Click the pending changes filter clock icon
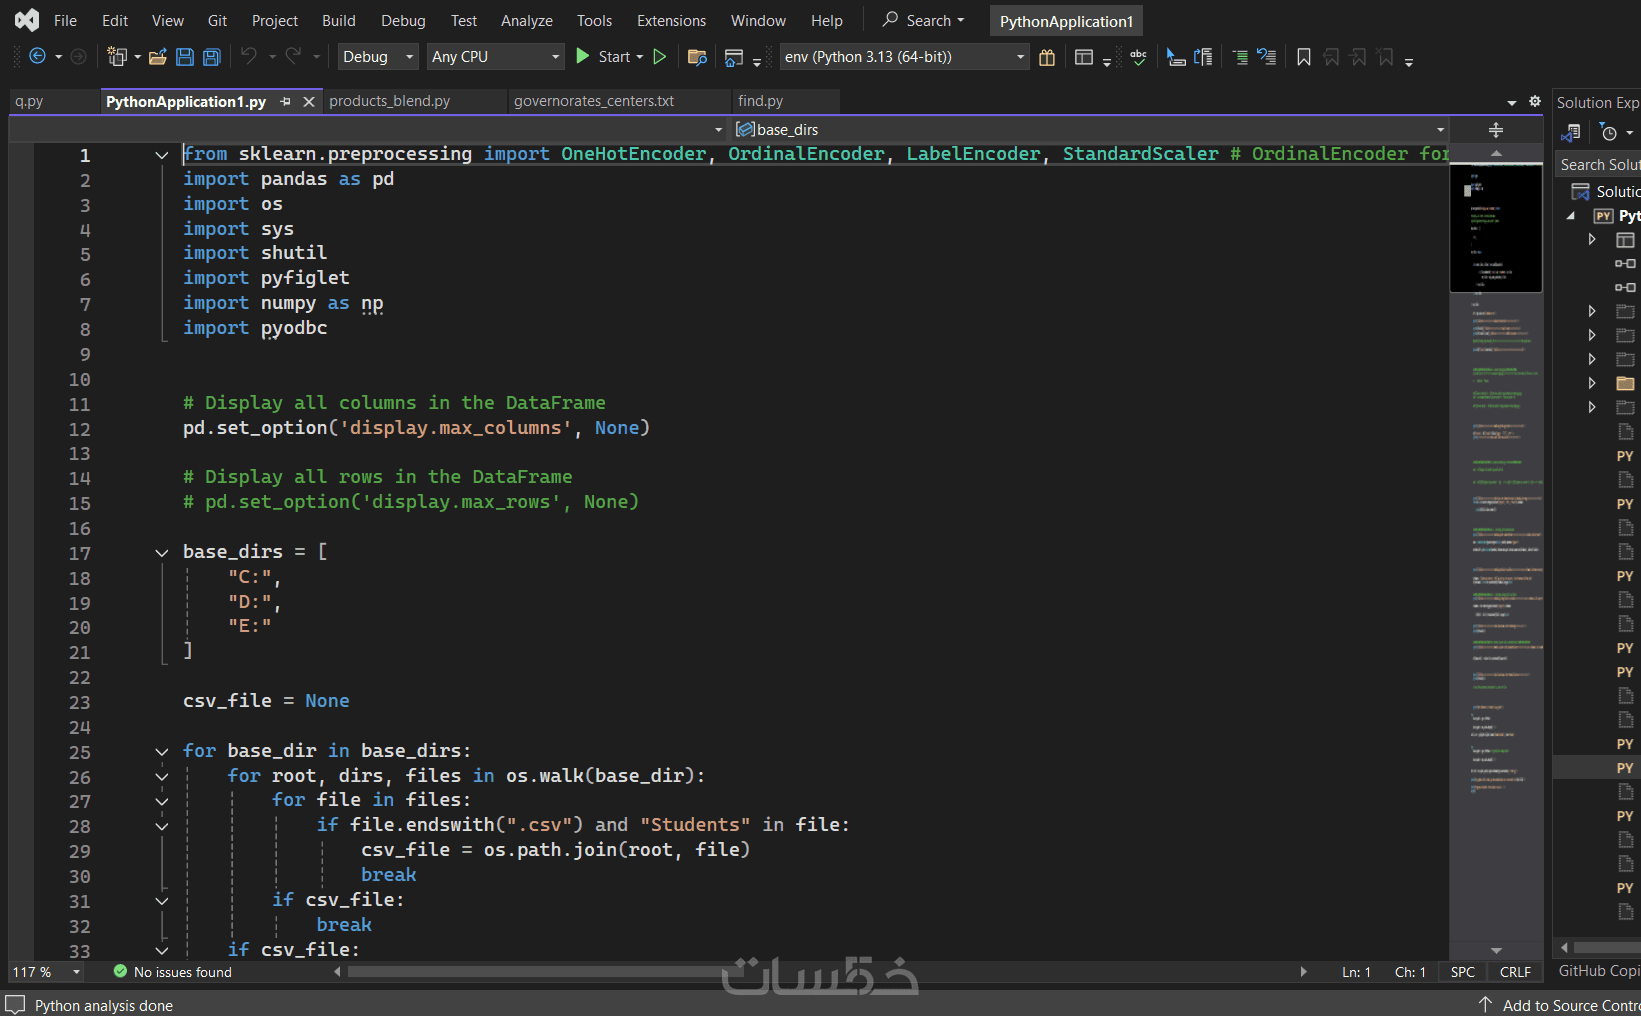Viewport: 1641px width, 1016px height. click(1609, 132)
